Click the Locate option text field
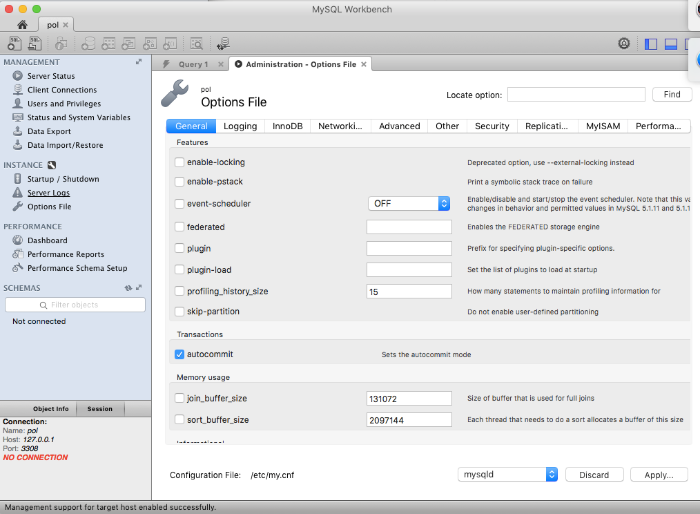Viewport: 700px width, 514px height. [576, 94]
